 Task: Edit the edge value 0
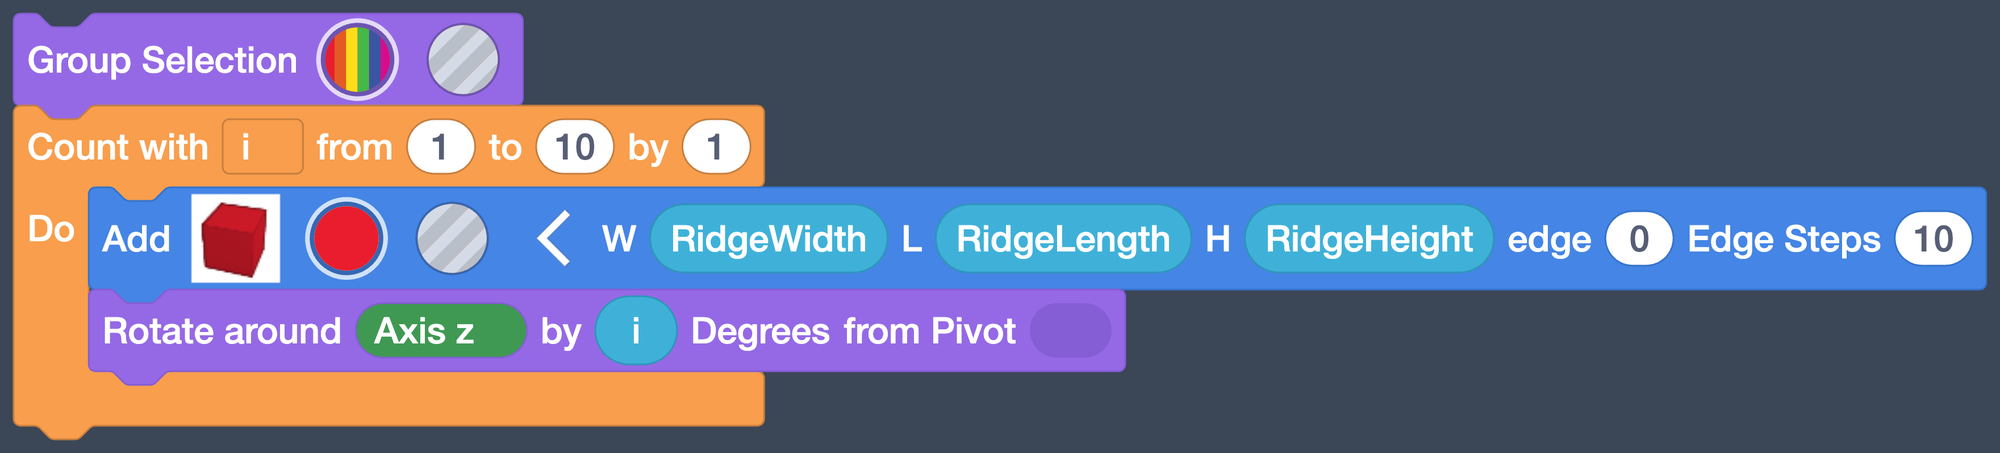click(1639, 239)
